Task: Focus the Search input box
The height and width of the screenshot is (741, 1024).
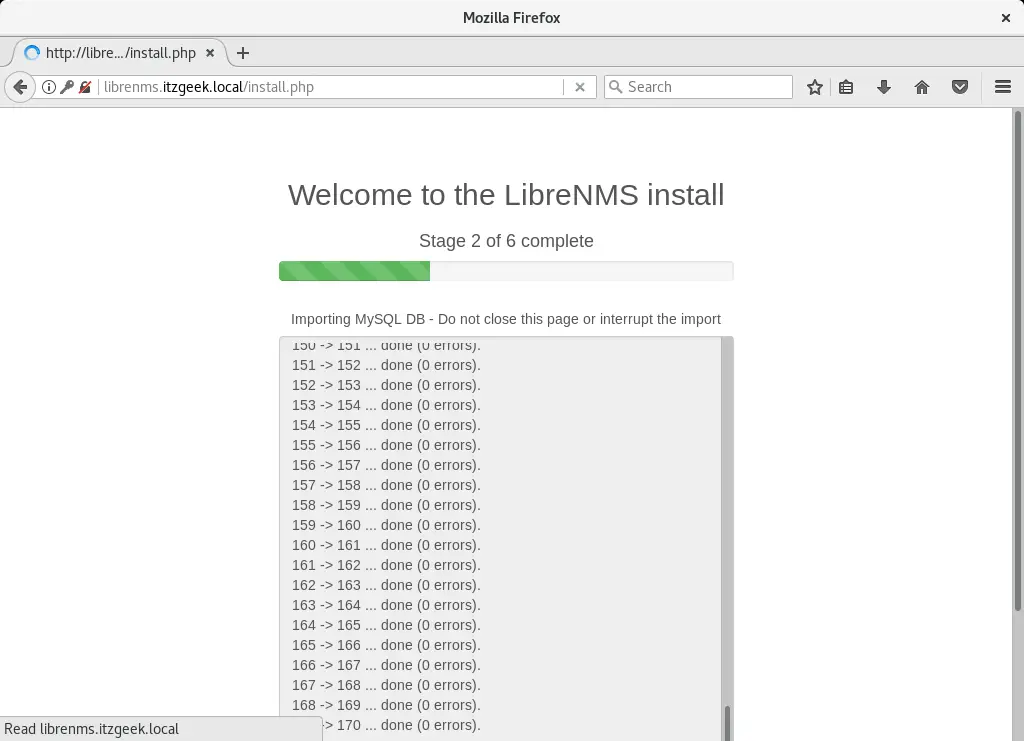Action: click(x=705, y=87)
